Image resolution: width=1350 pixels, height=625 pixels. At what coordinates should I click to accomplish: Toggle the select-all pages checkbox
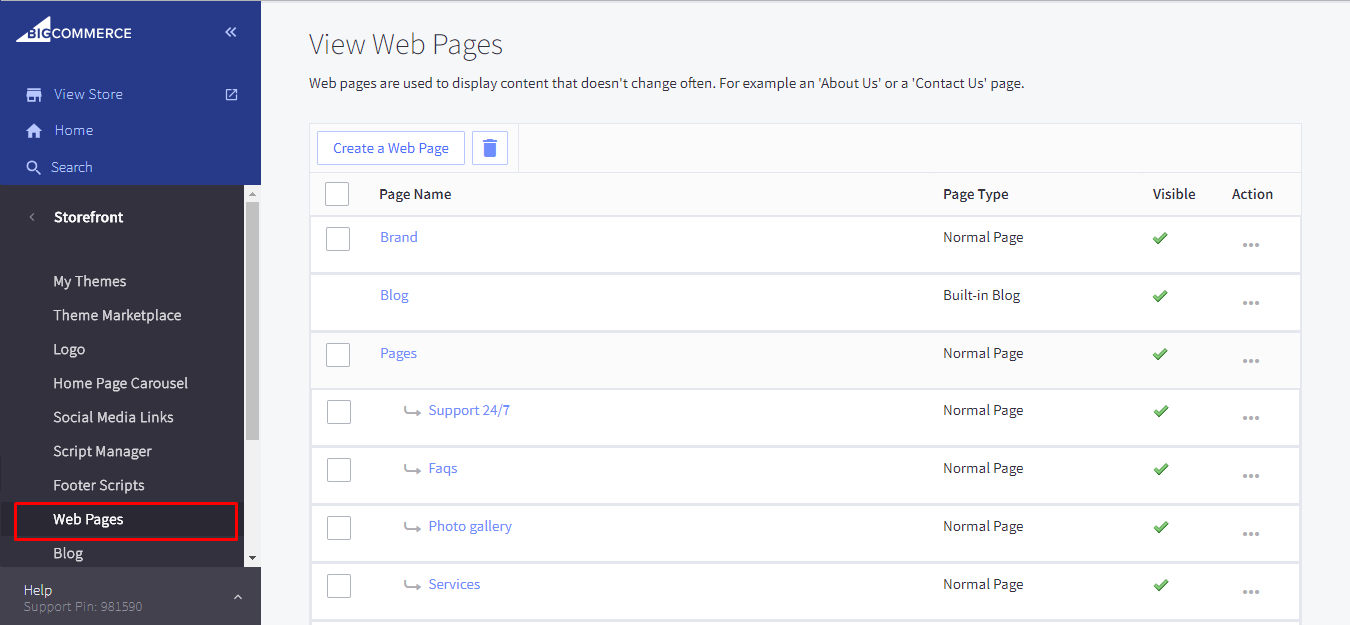click(x=337, y=194)
